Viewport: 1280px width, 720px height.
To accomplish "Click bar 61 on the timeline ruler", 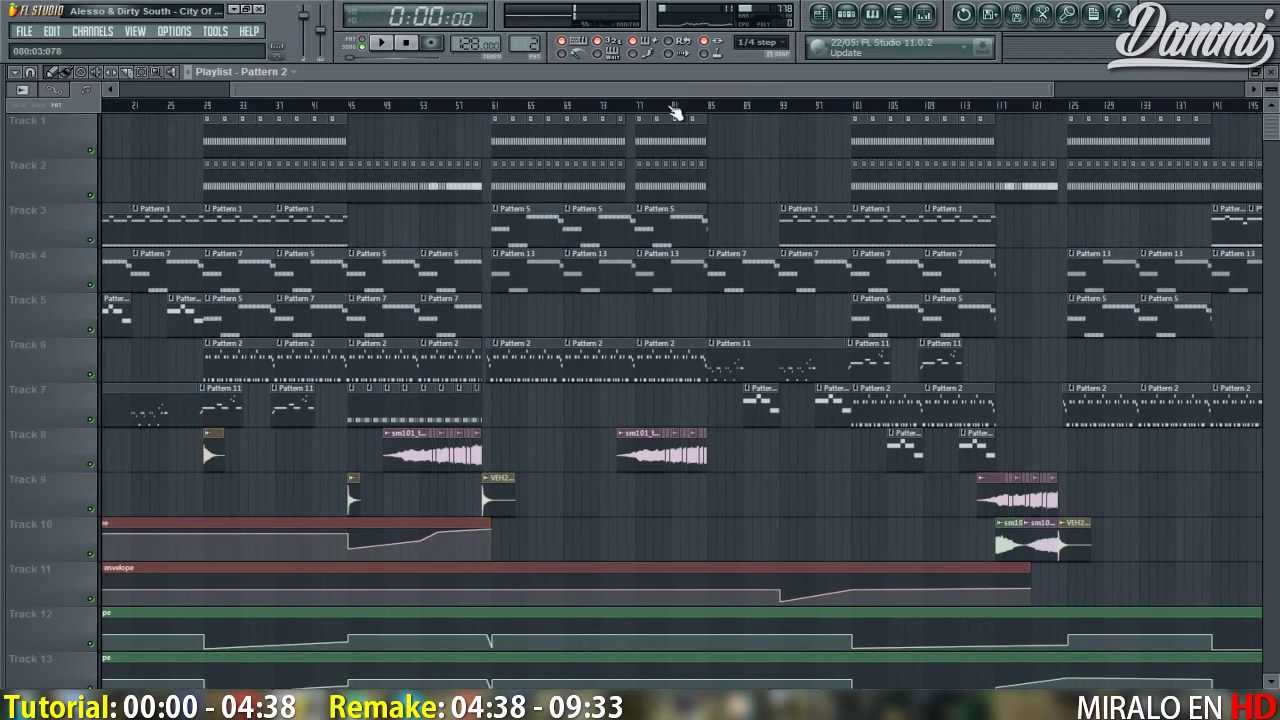I will [494, 106].
